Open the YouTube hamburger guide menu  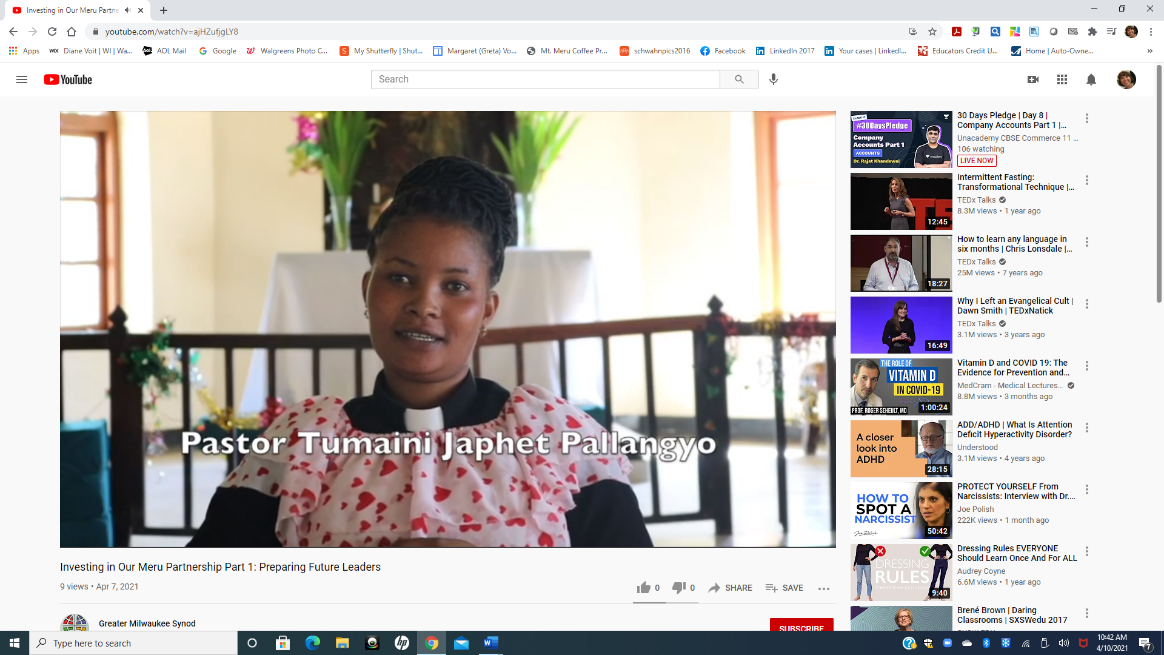coord(21,80)
